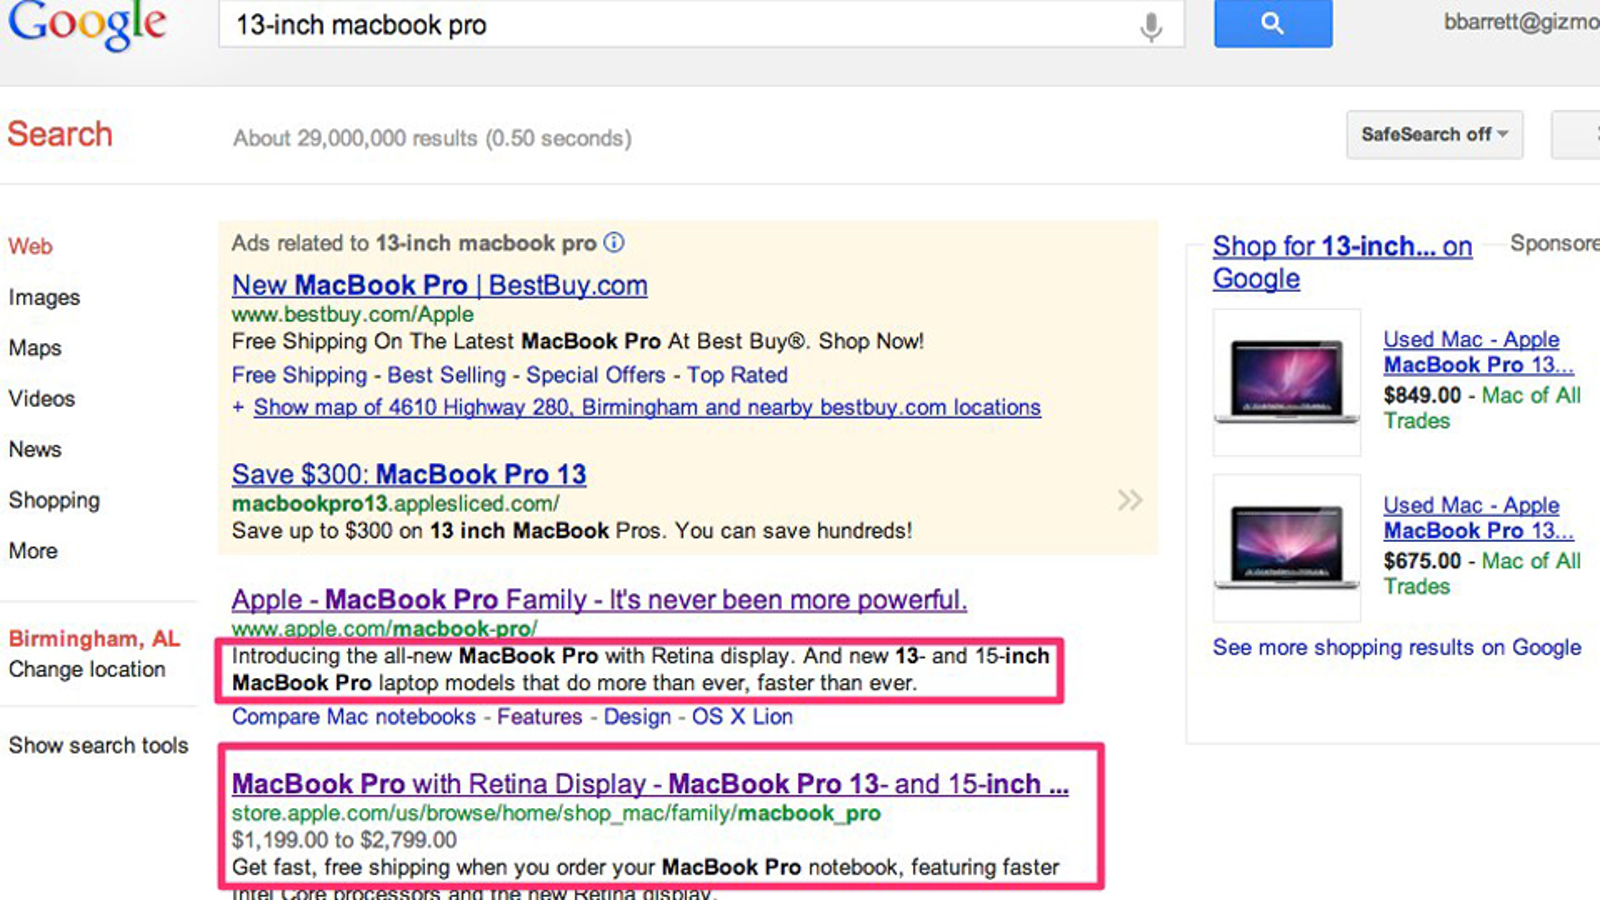Activate voice search microphone icon
Image resolution: width=1600 pixels, height=900 pixels.
pyautogui.click(x=1151, y=27)
